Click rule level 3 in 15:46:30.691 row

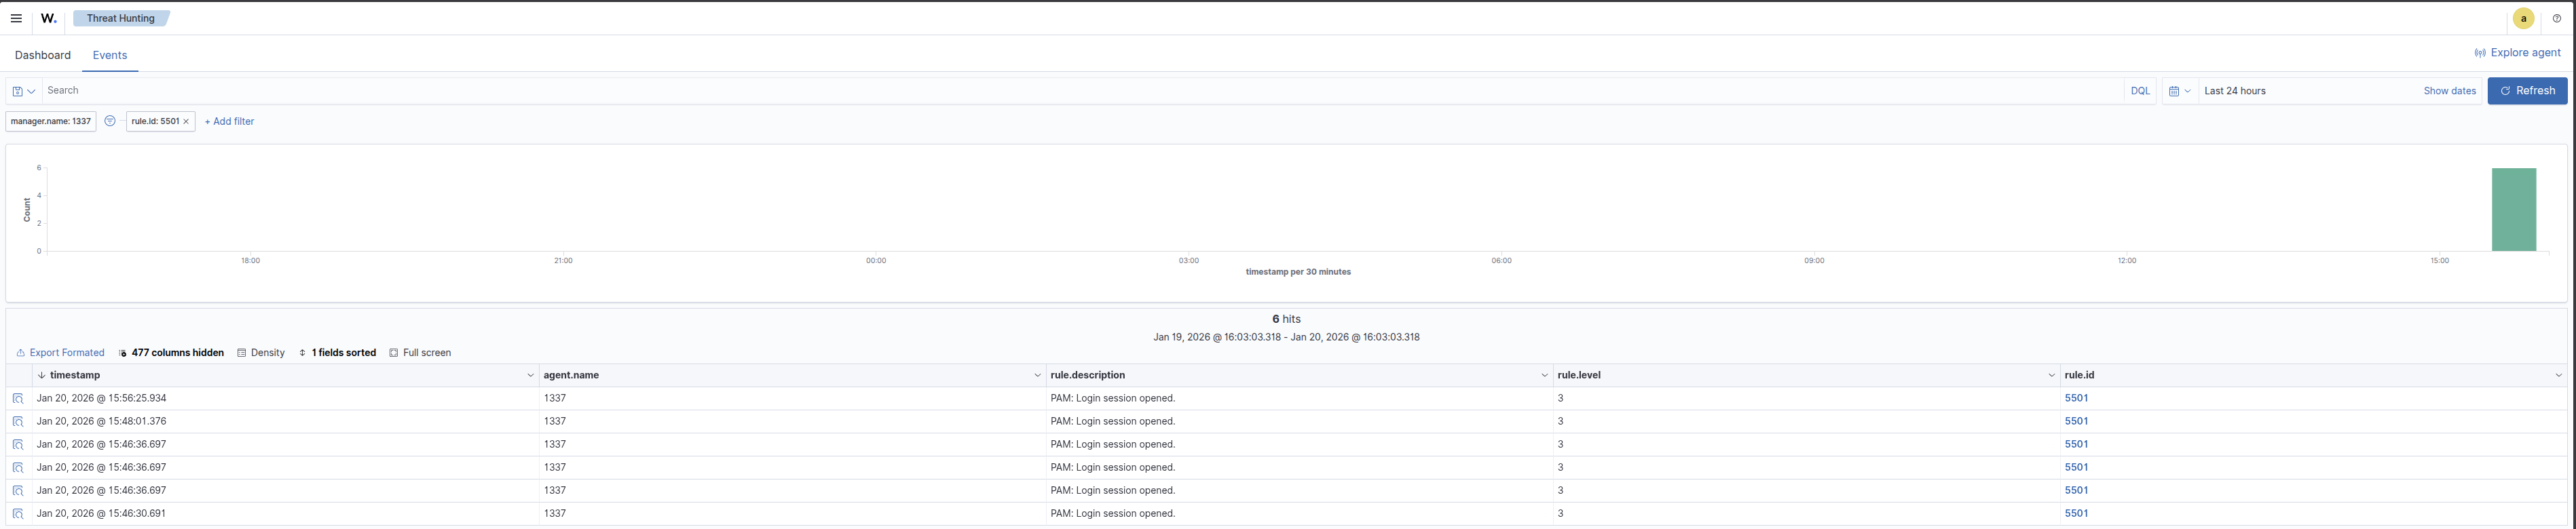click(1560, 513)
